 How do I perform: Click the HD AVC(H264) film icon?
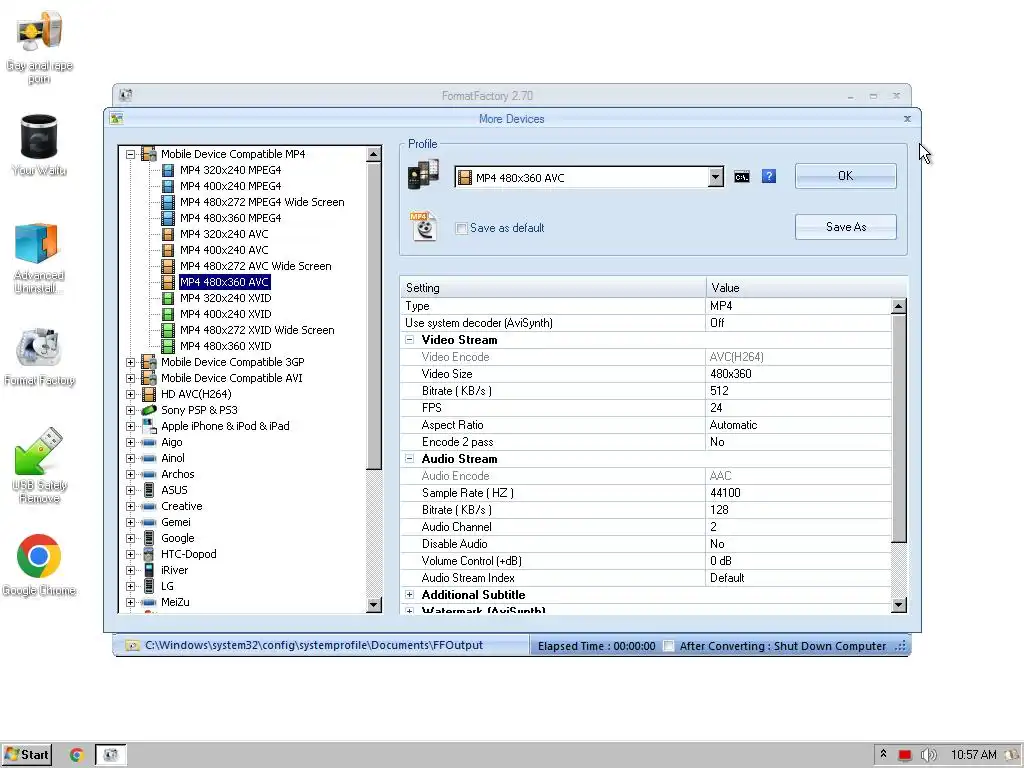[x=149, y=394]
